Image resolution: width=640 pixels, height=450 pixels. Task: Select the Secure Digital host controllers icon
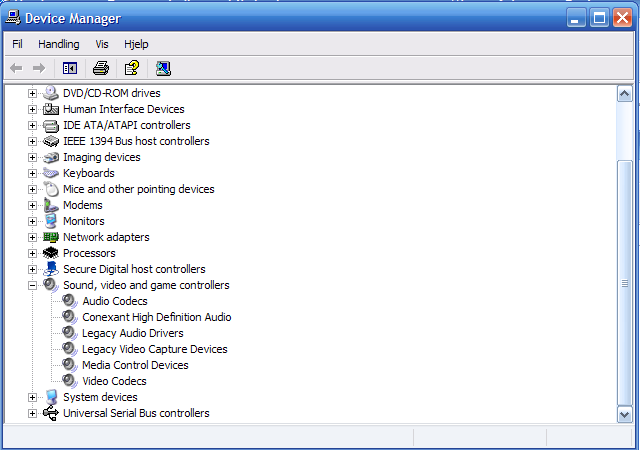tap(51, 269)
